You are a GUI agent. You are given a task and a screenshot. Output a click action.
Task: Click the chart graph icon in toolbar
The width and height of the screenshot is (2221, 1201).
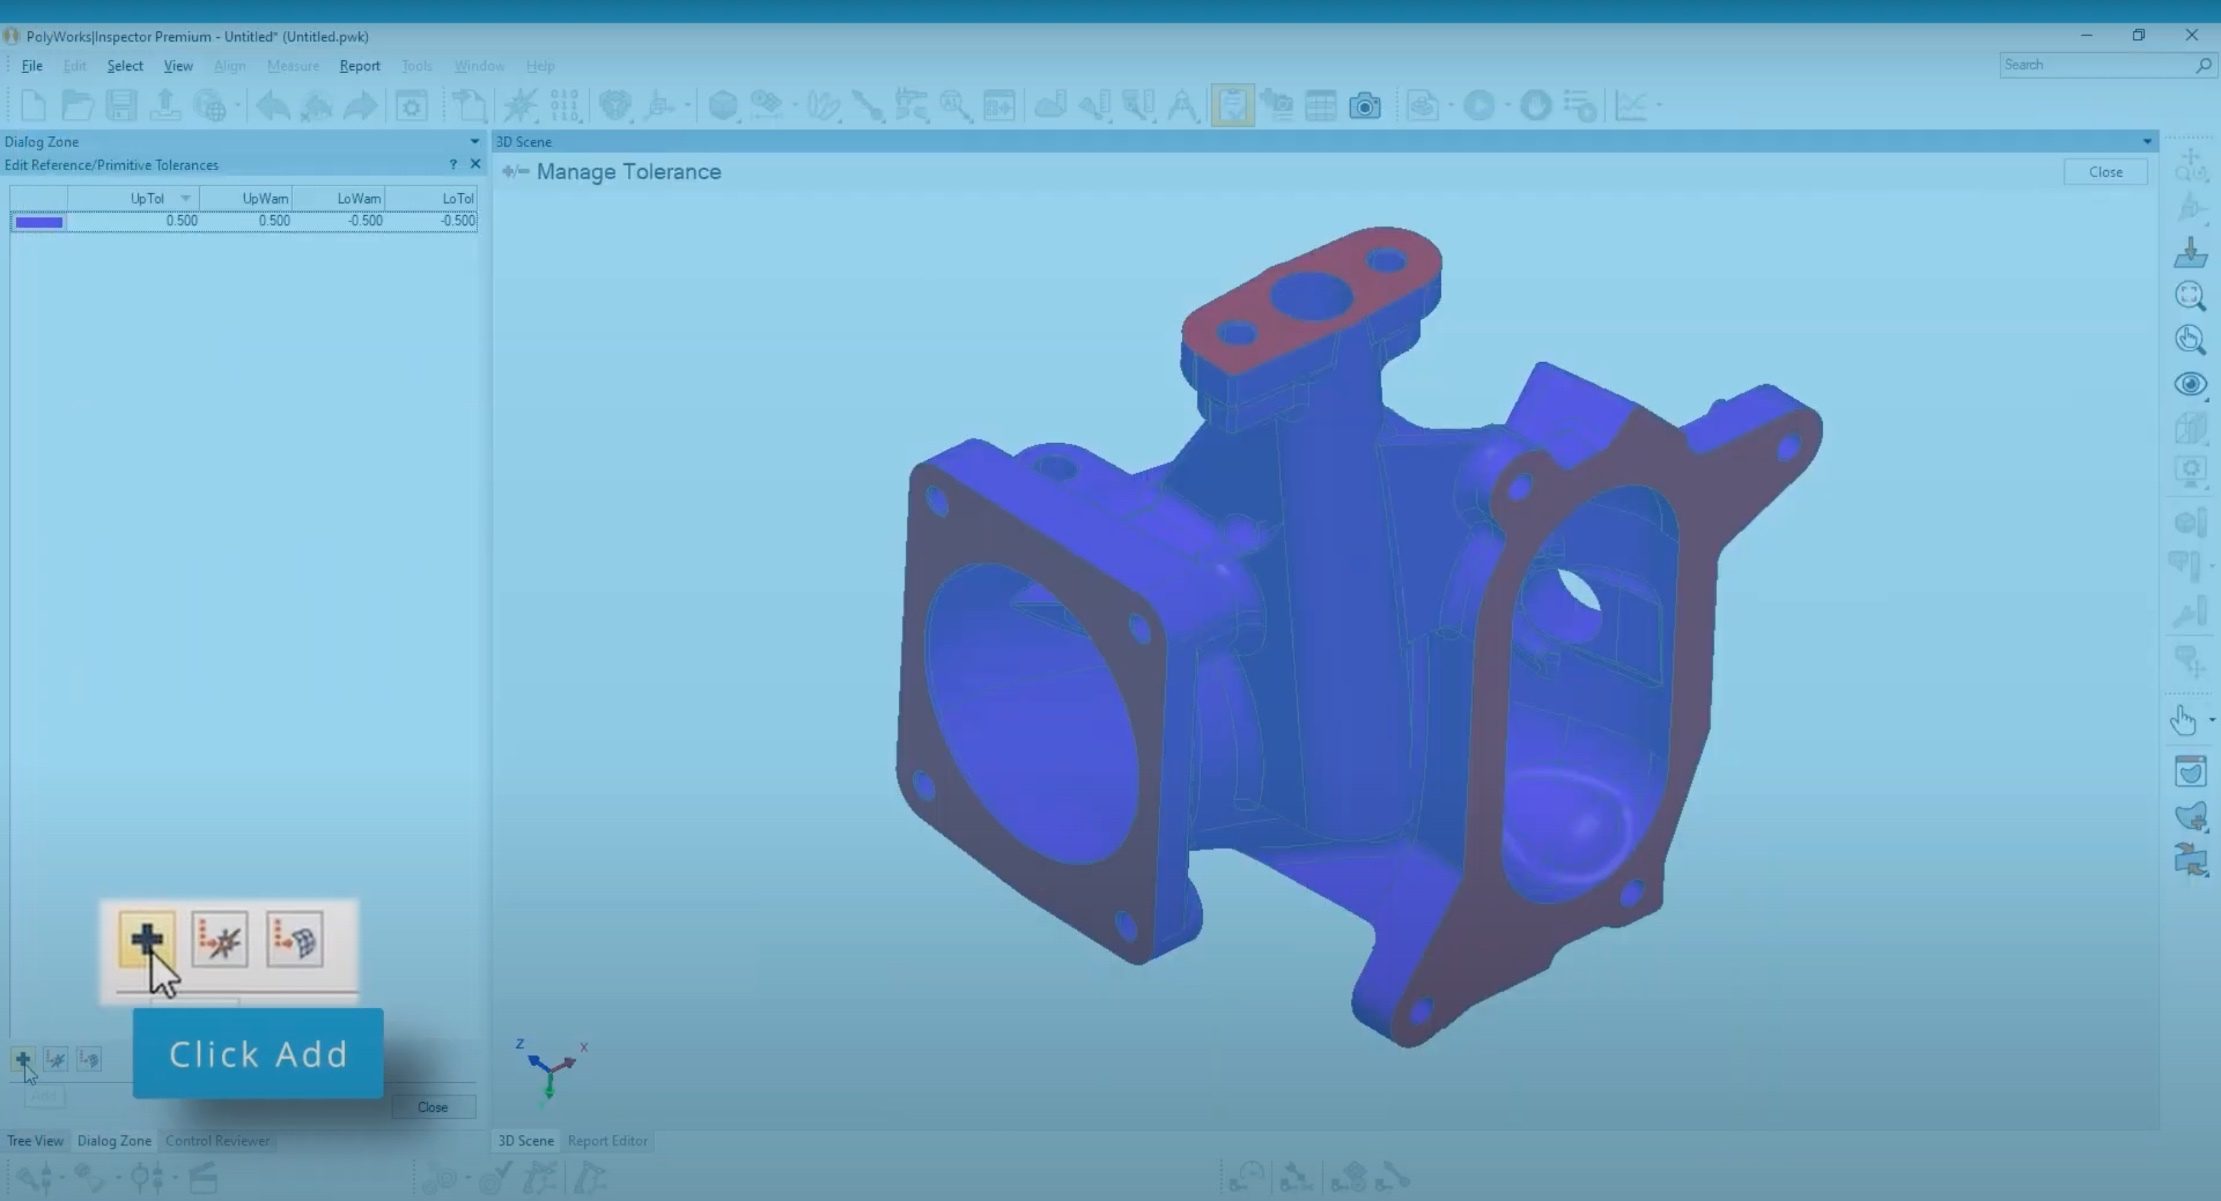tap(1631, 105)
